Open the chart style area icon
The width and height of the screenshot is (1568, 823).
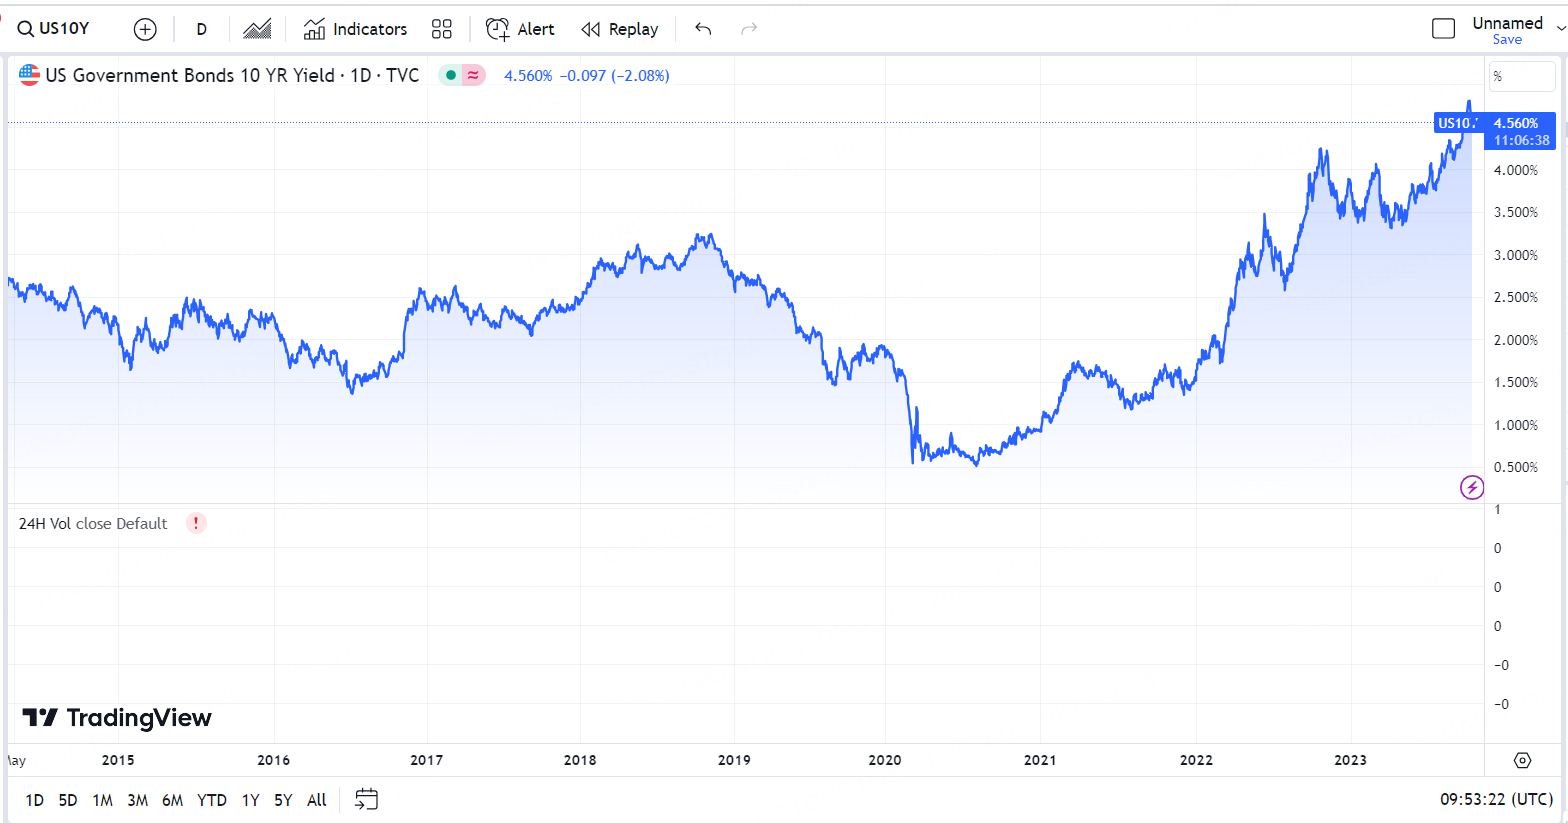(257, 29)
